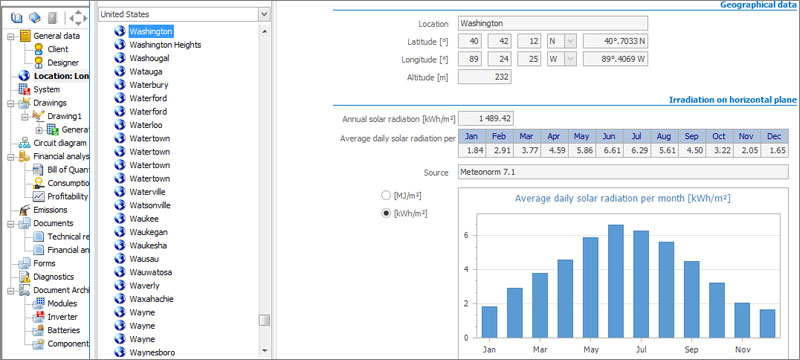Open the Circuit diagram node

[60, 143]
